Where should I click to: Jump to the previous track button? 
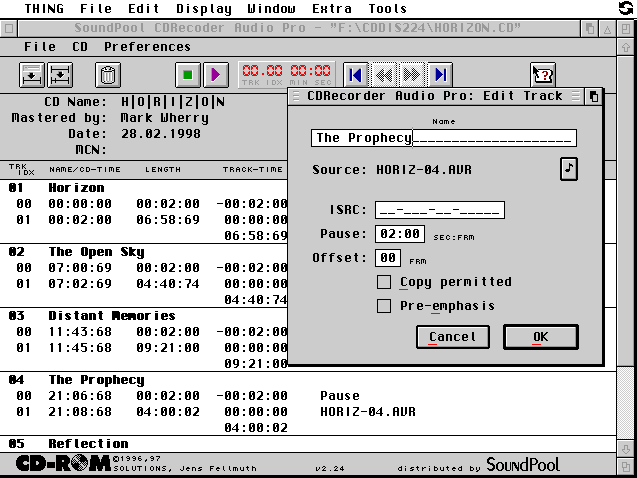tap(355, 75)
